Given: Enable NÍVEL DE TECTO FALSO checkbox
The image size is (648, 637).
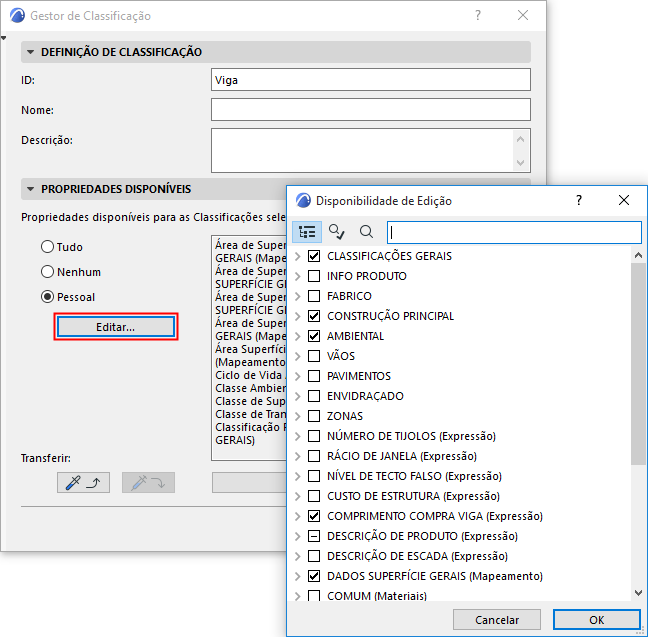Looking at the screenshot, I should [314, 476].
